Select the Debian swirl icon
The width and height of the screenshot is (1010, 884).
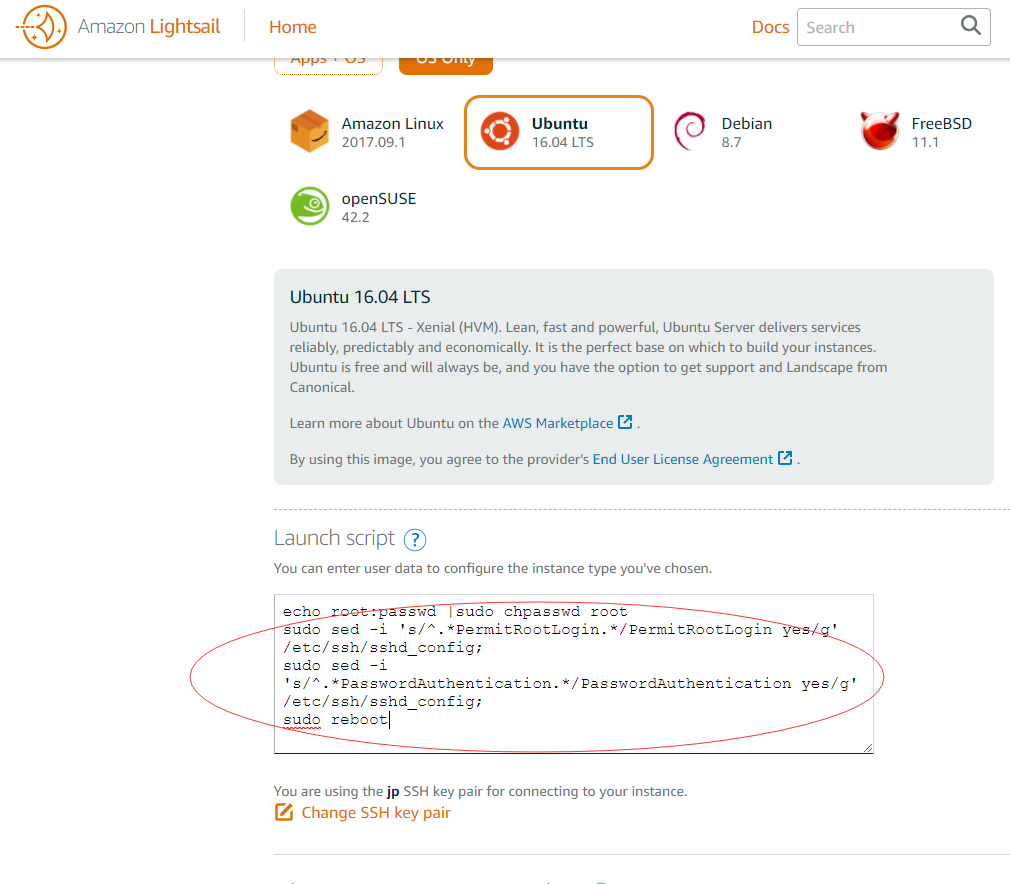[689, 131]
